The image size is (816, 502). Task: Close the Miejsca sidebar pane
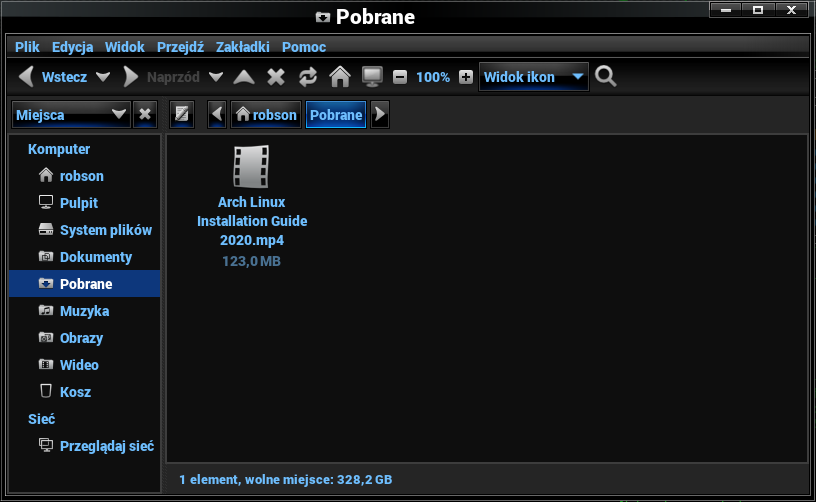click(x=145, y=114)
